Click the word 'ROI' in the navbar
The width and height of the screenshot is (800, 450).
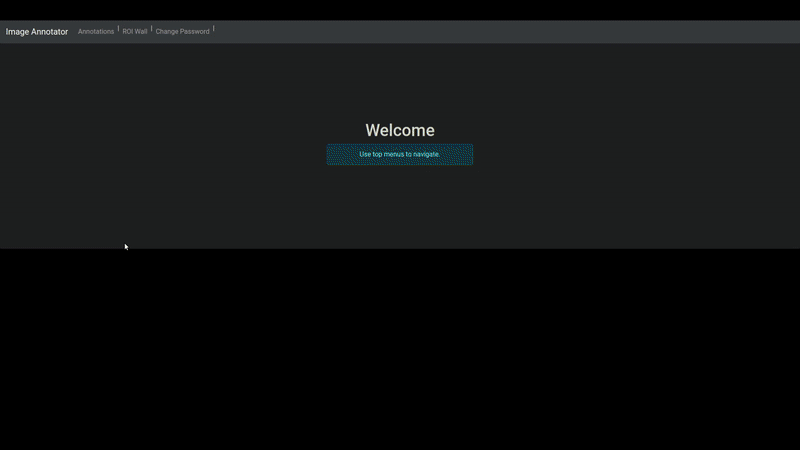point(128,32)
